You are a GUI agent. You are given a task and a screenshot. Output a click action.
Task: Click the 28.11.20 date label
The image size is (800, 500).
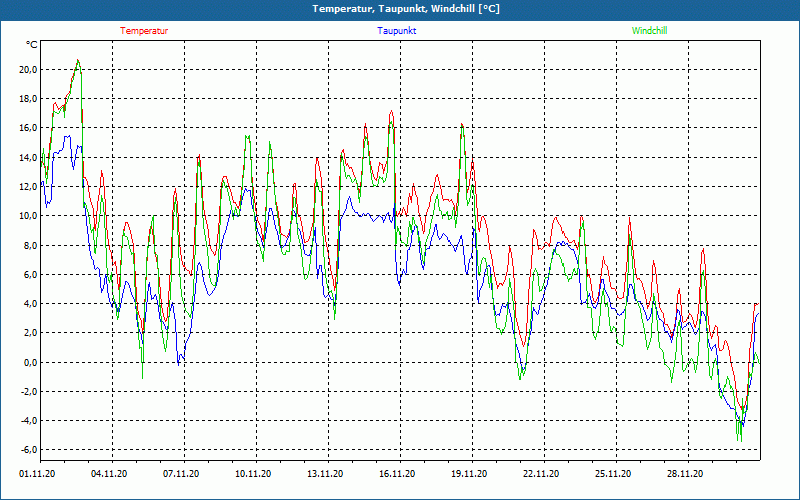click(x=685, y=473)
